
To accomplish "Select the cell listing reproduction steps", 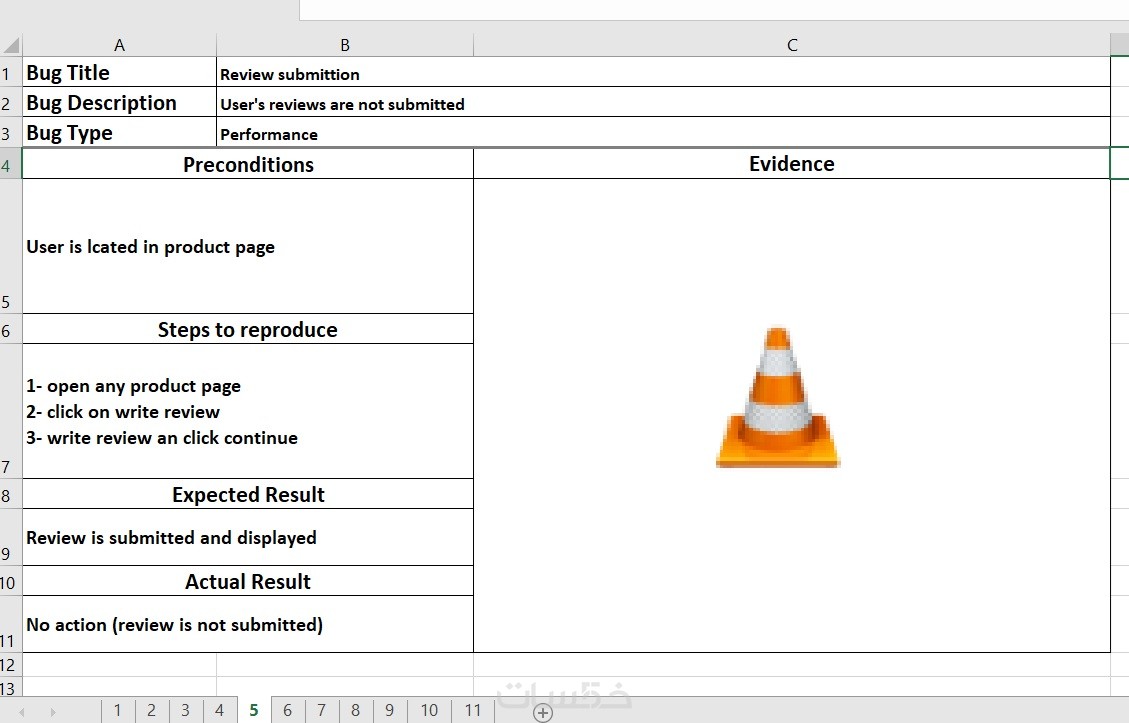I will point(248,411).
